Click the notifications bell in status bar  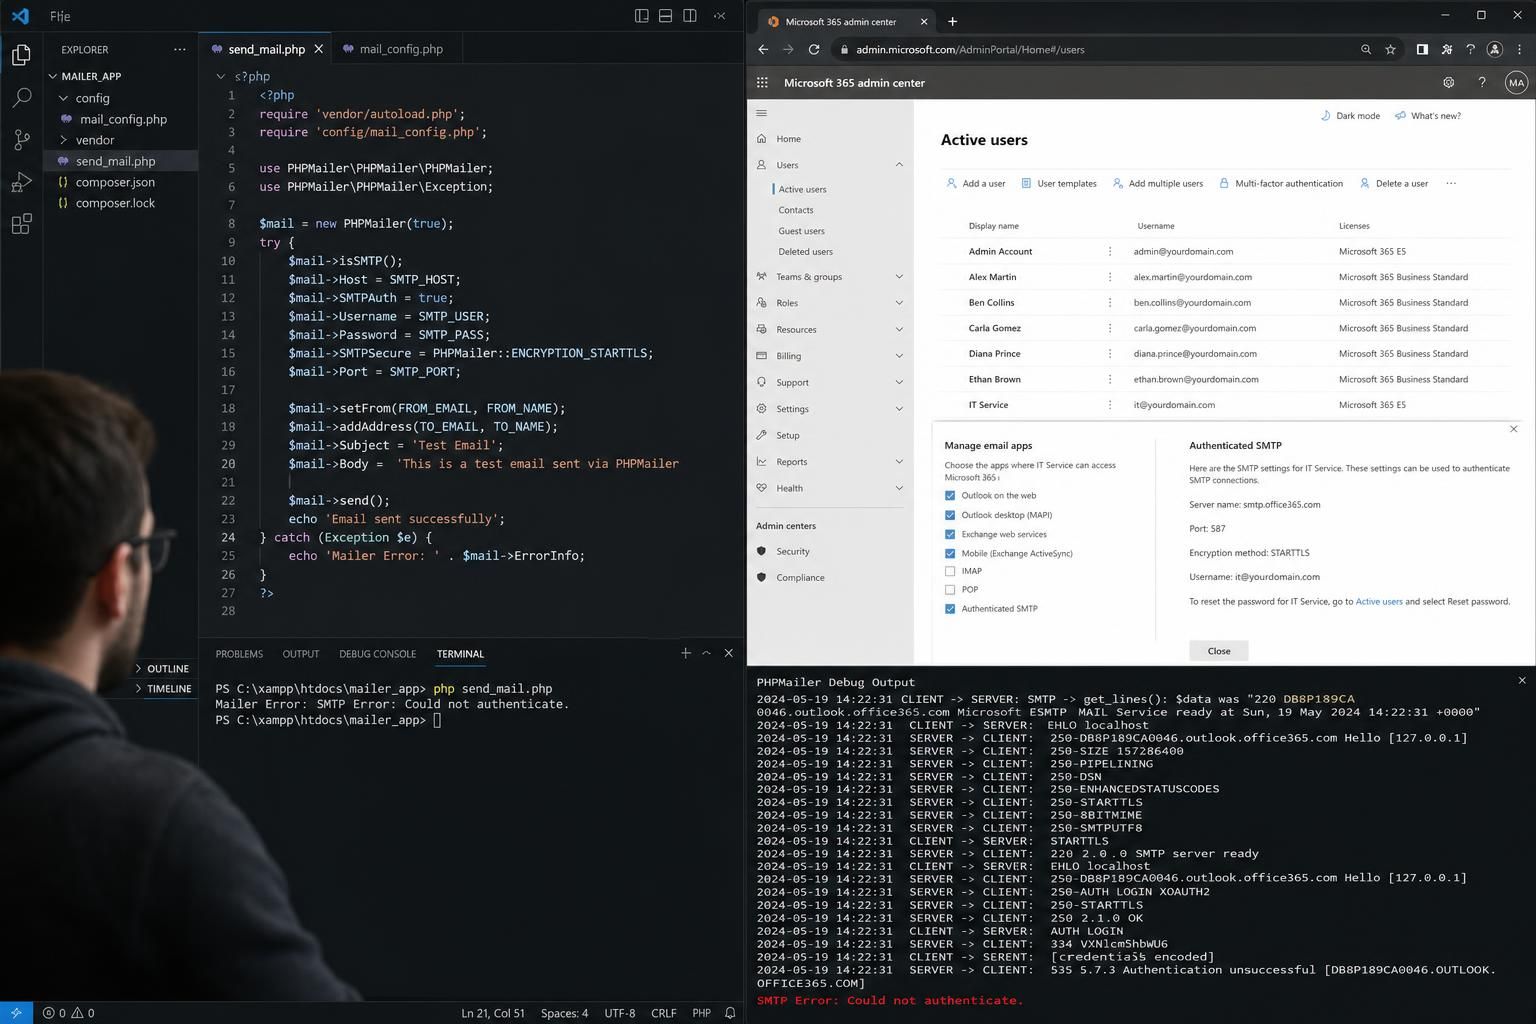730,1013
